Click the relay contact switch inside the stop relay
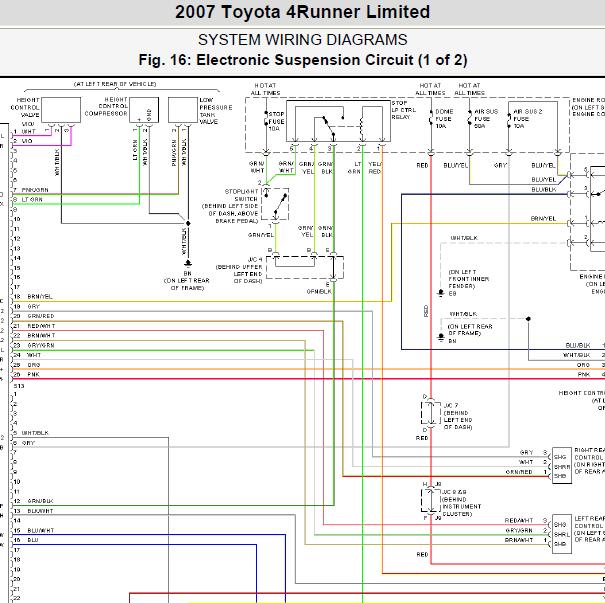 point(329,125)
